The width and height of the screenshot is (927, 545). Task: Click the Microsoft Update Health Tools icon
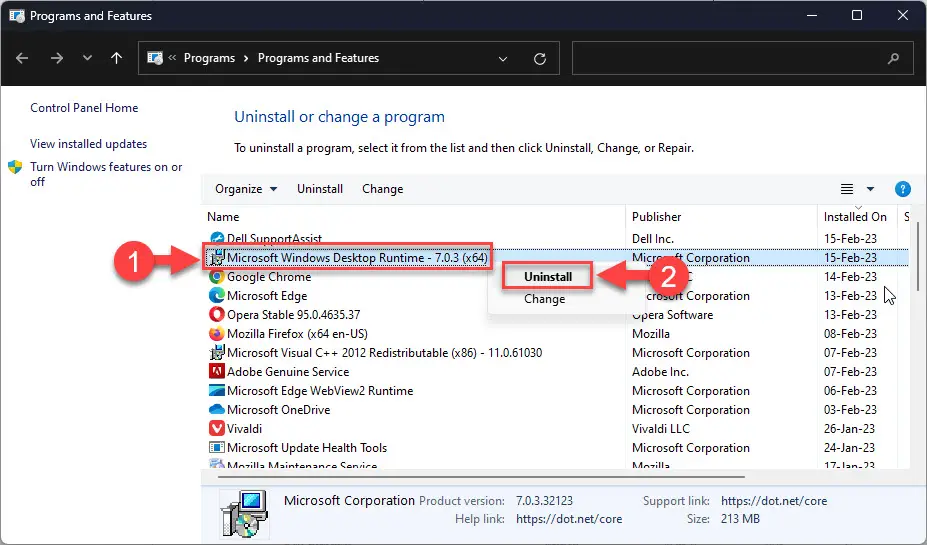(x=217, y=447)
